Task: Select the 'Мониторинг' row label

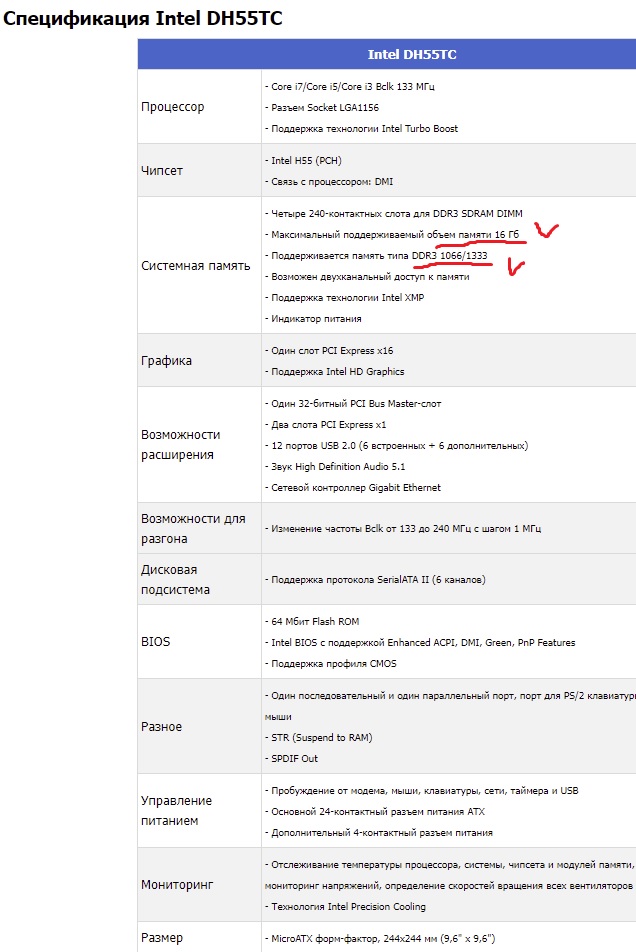Action: pos(177,885)
